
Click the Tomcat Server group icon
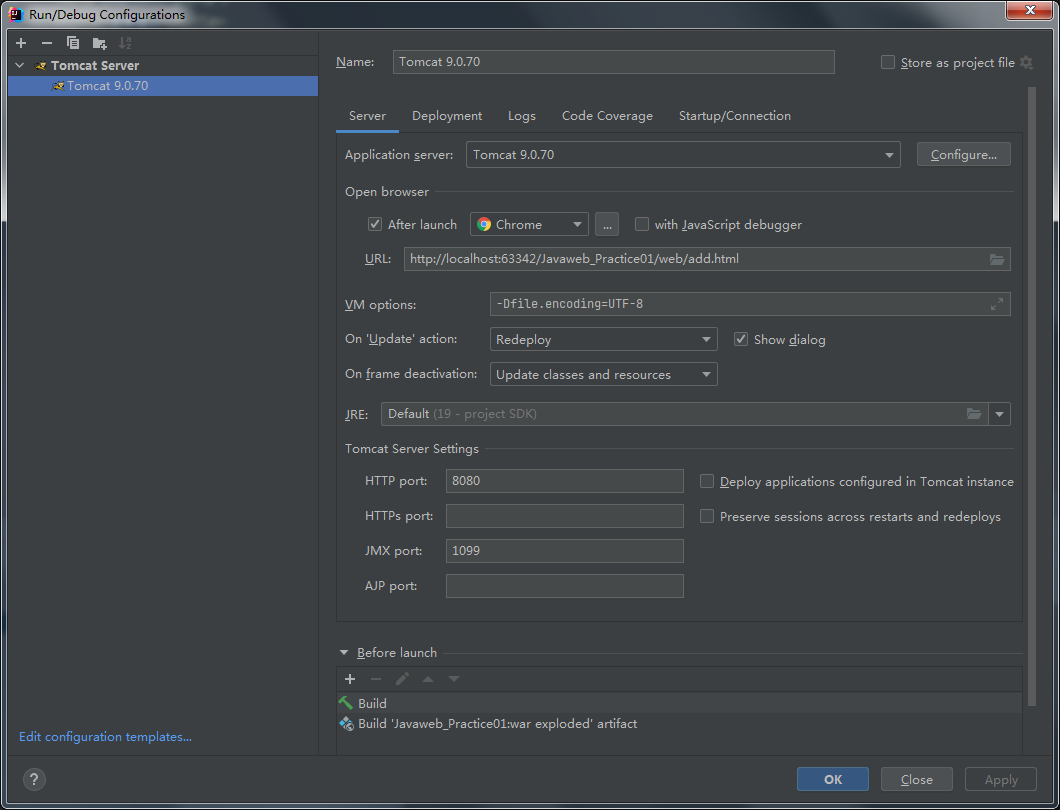click(x=41, y=66)
